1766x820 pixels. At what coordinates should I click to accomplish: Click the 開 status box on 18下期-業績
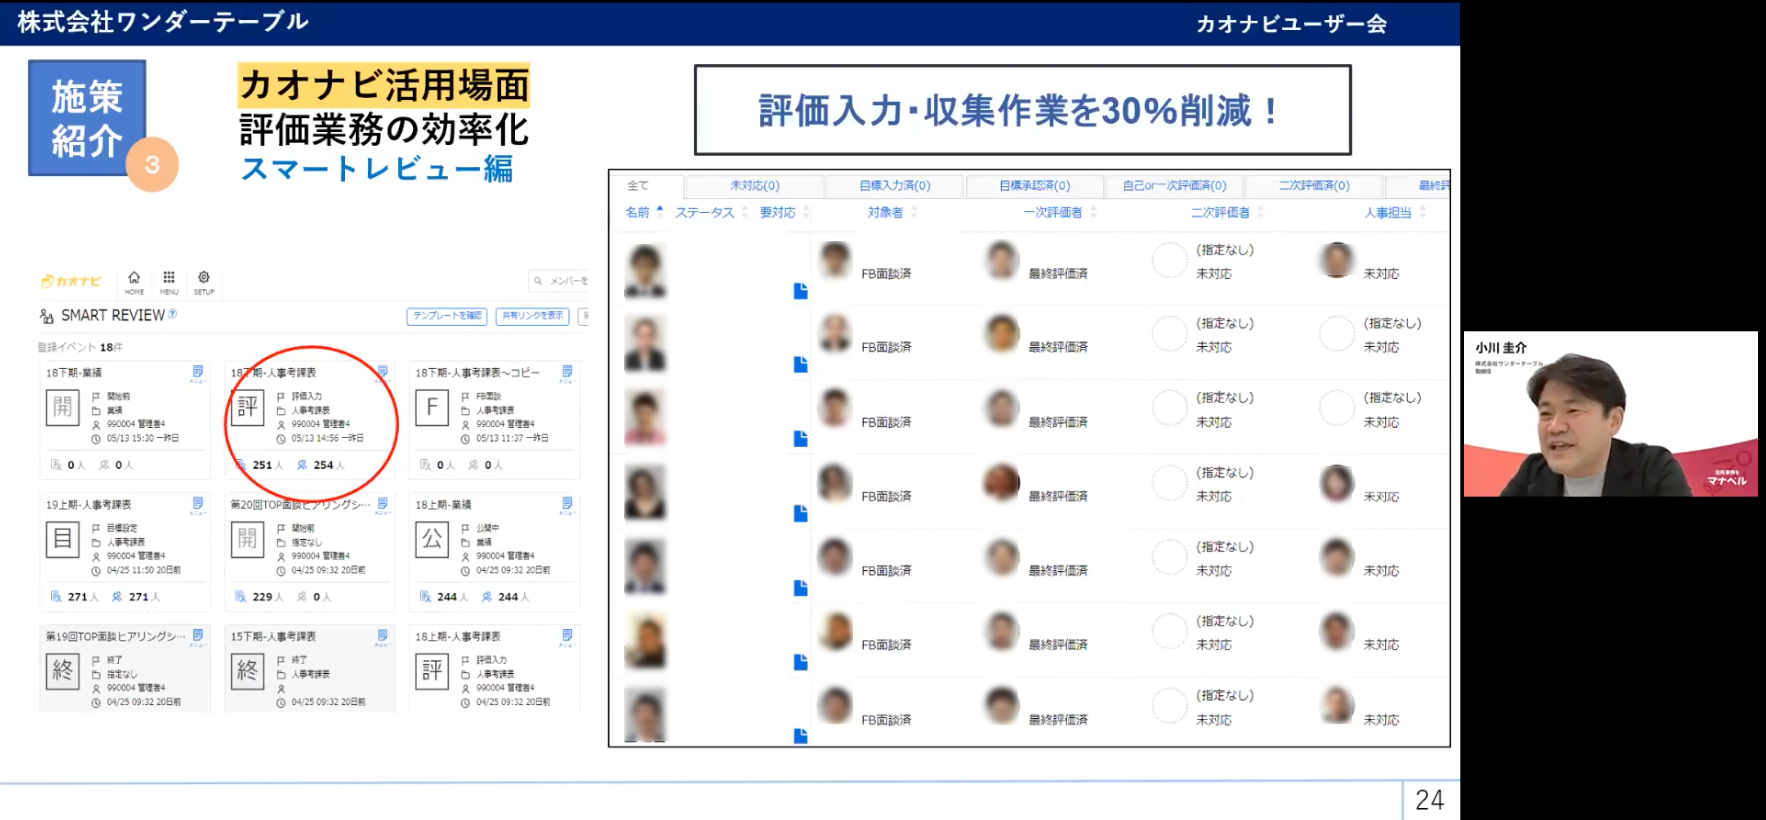62,408
